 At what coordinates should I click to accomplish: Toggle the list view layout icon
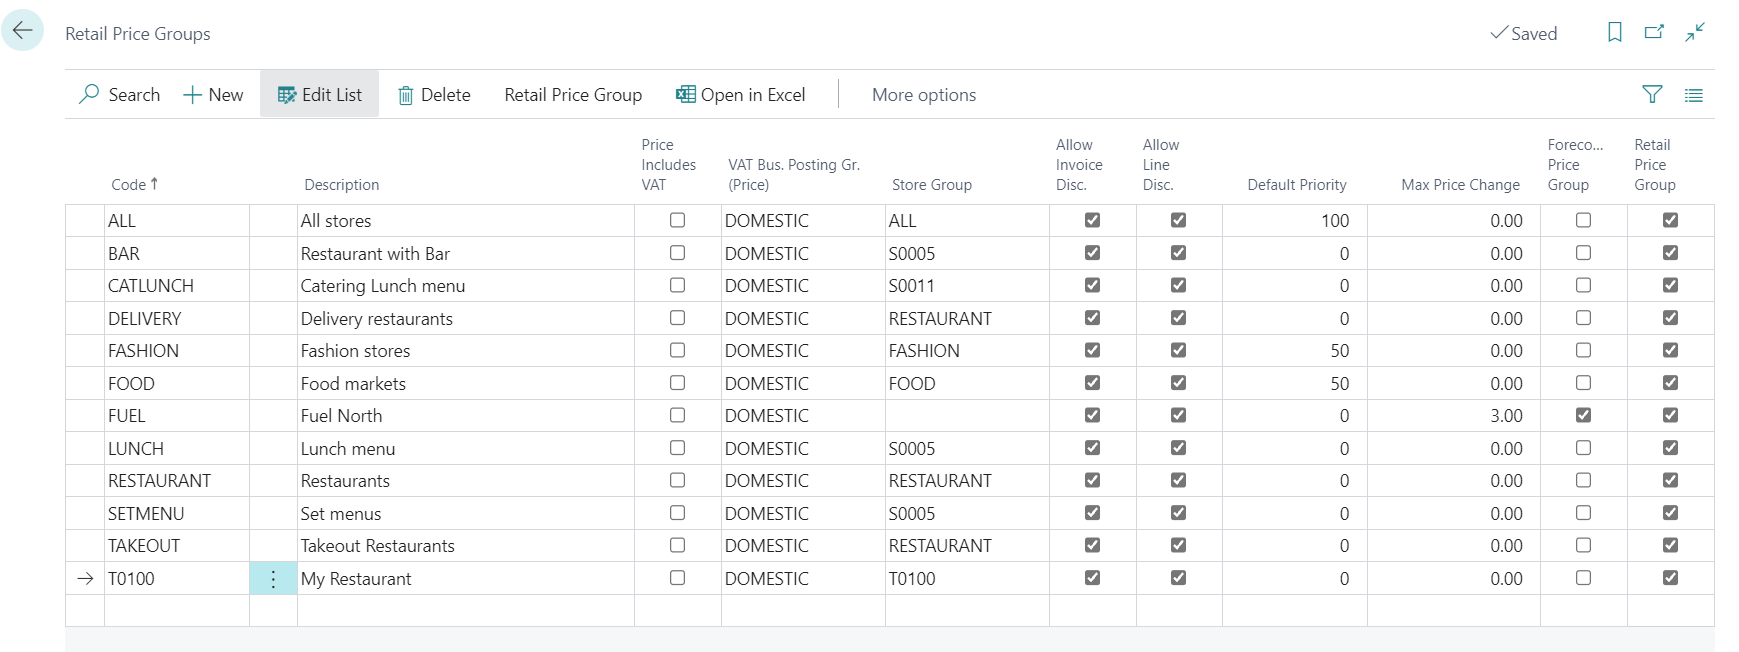1693,95
